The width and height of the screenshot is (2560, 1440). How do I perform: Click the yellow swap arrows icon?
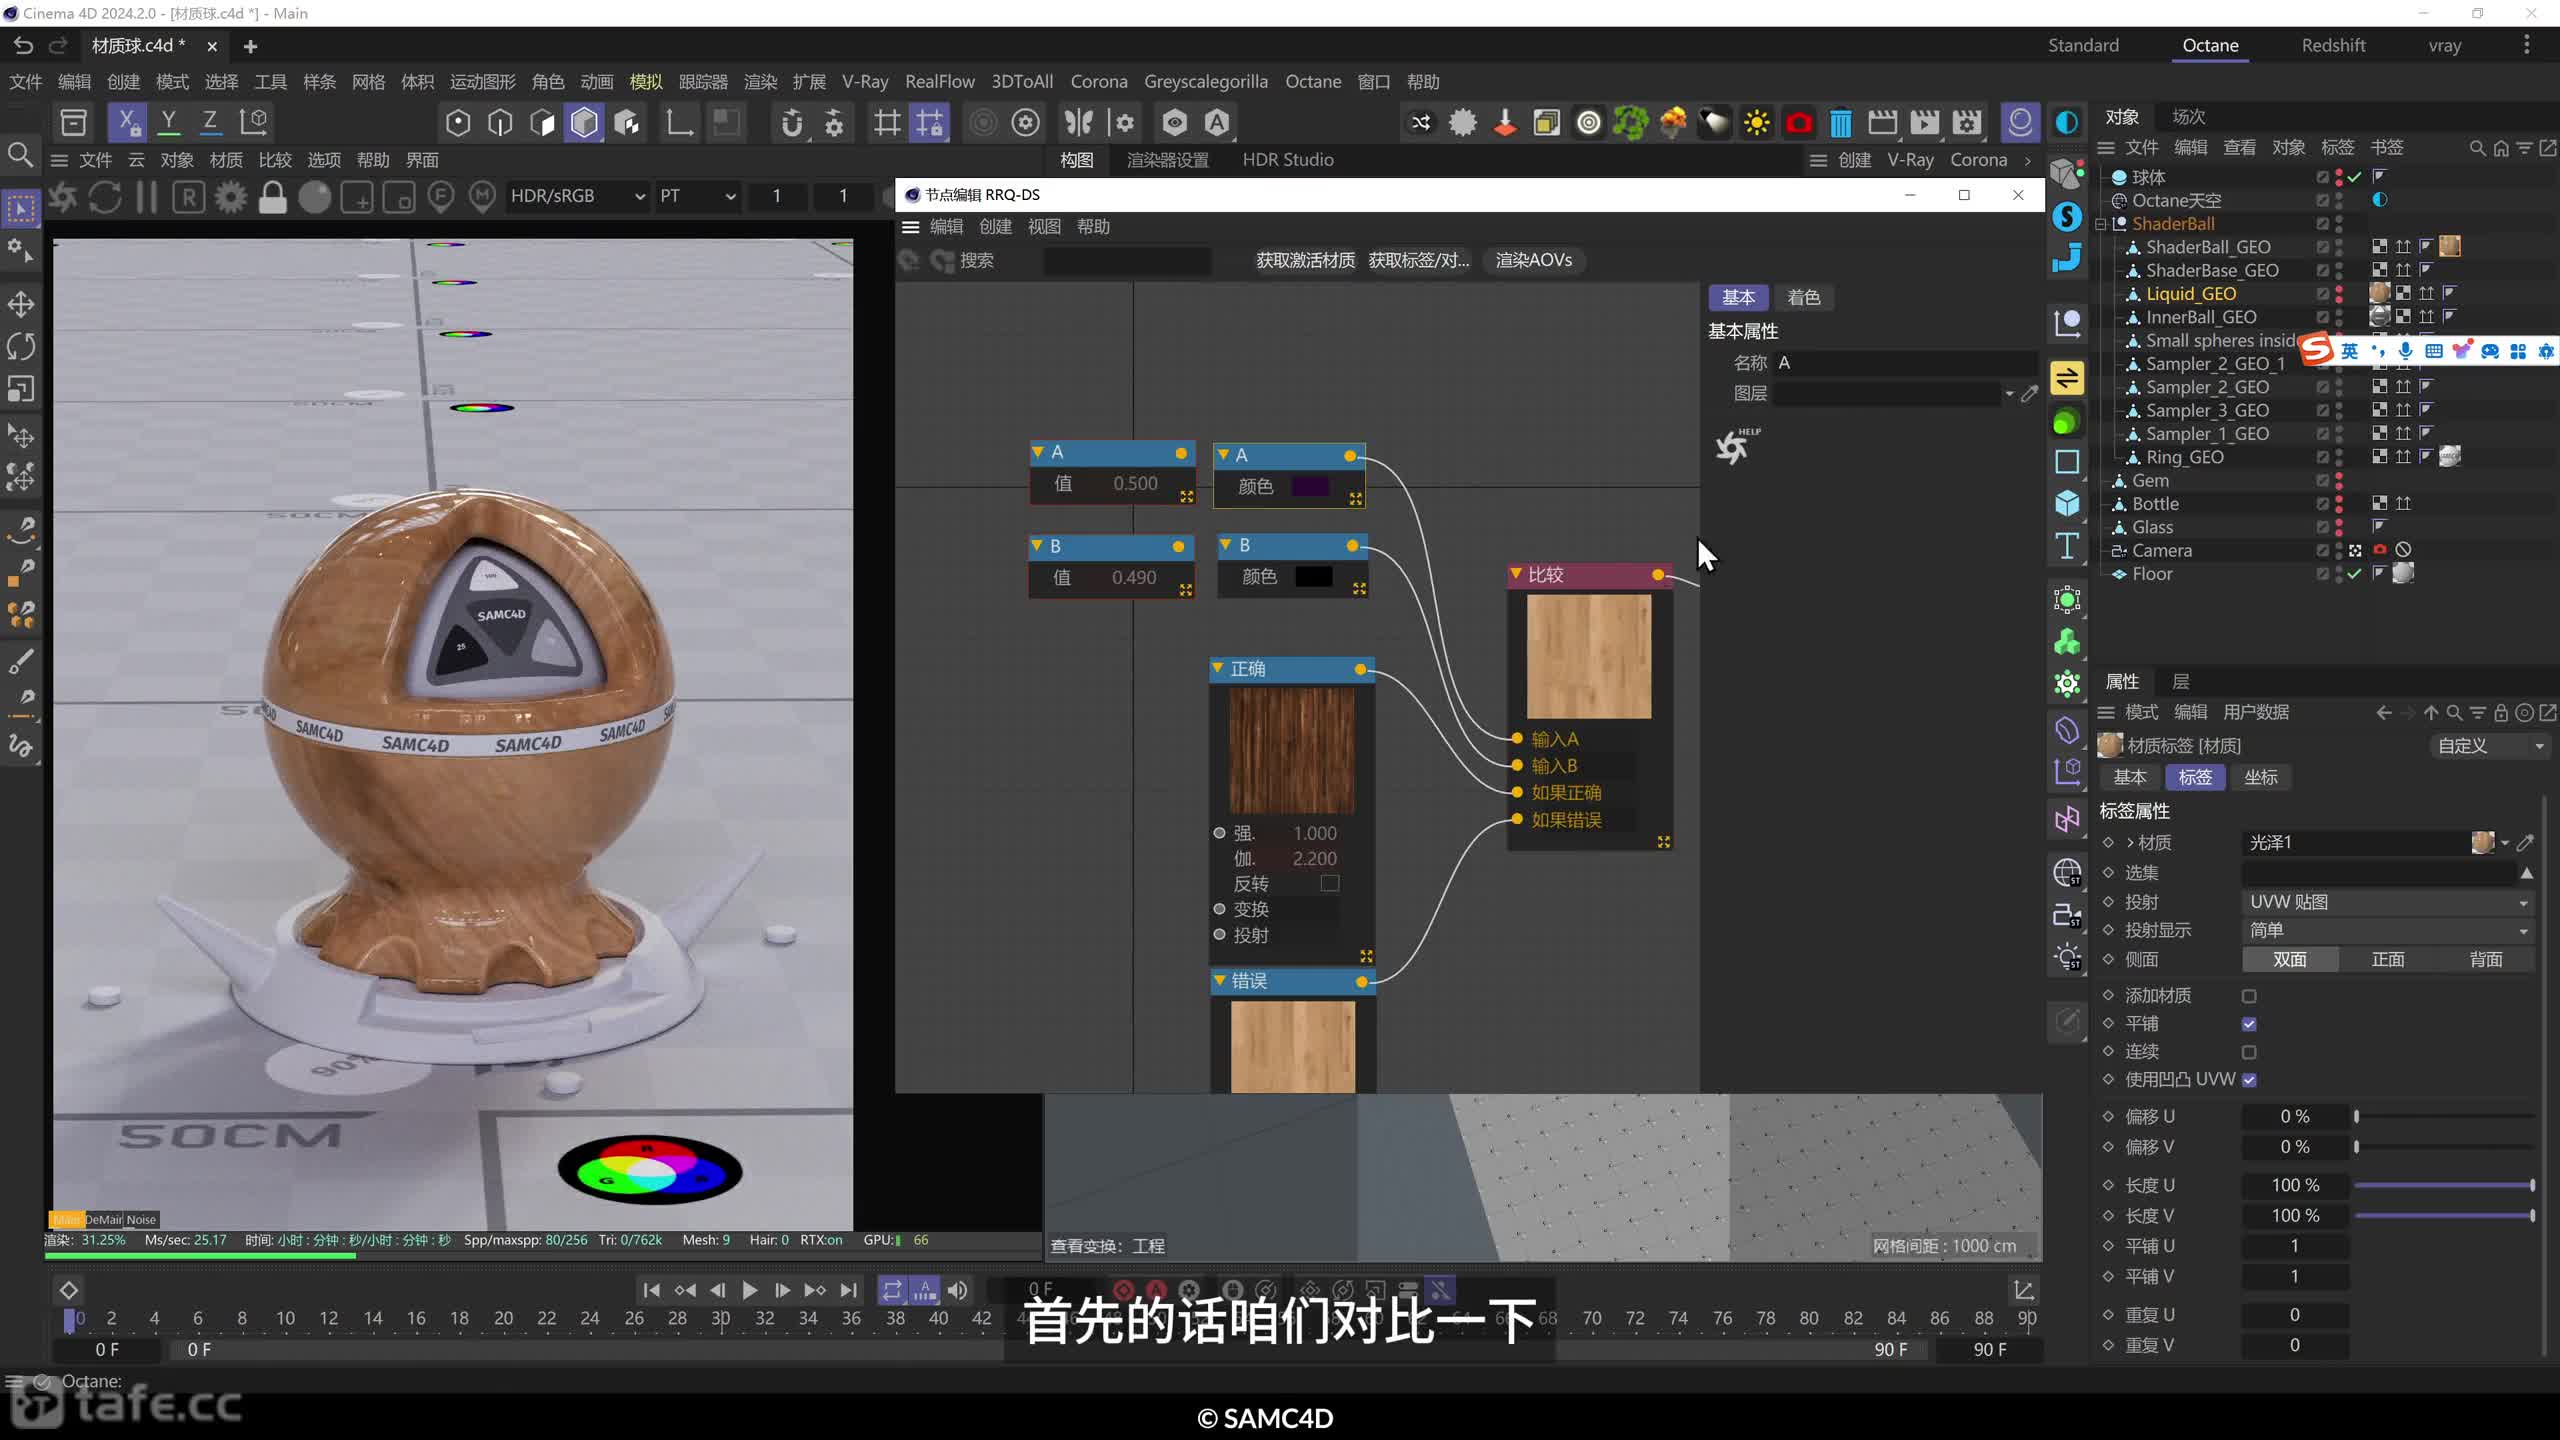[x=2066, y=378]
